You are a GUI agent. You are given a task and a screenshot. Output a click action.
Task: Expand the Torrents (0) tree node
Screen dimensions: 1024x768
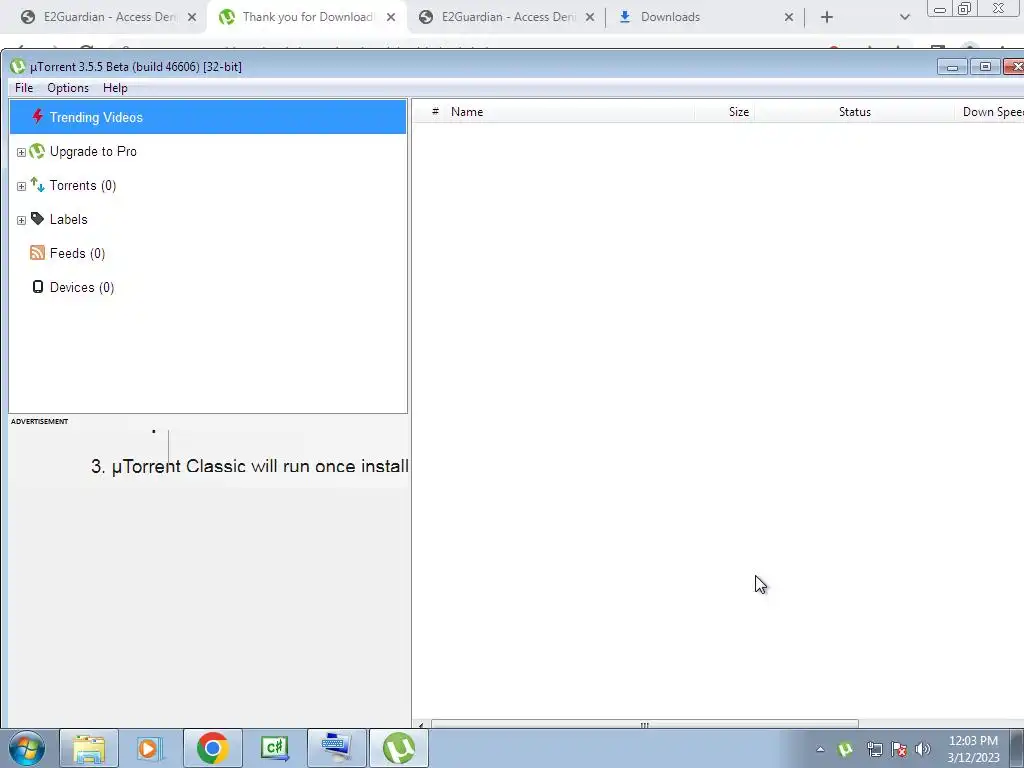tap(21, 186)
